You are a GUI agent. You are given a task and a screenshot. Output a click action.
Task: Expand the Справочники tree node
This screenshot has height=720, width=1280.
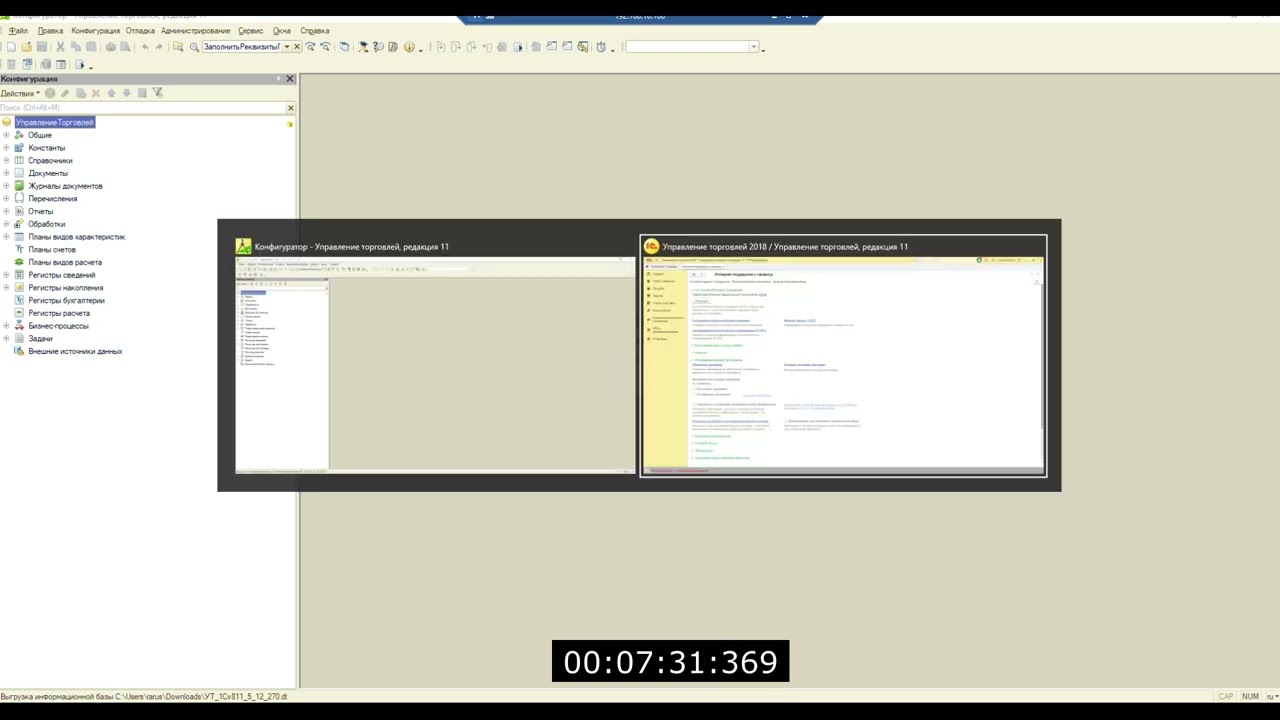point(6,160)
